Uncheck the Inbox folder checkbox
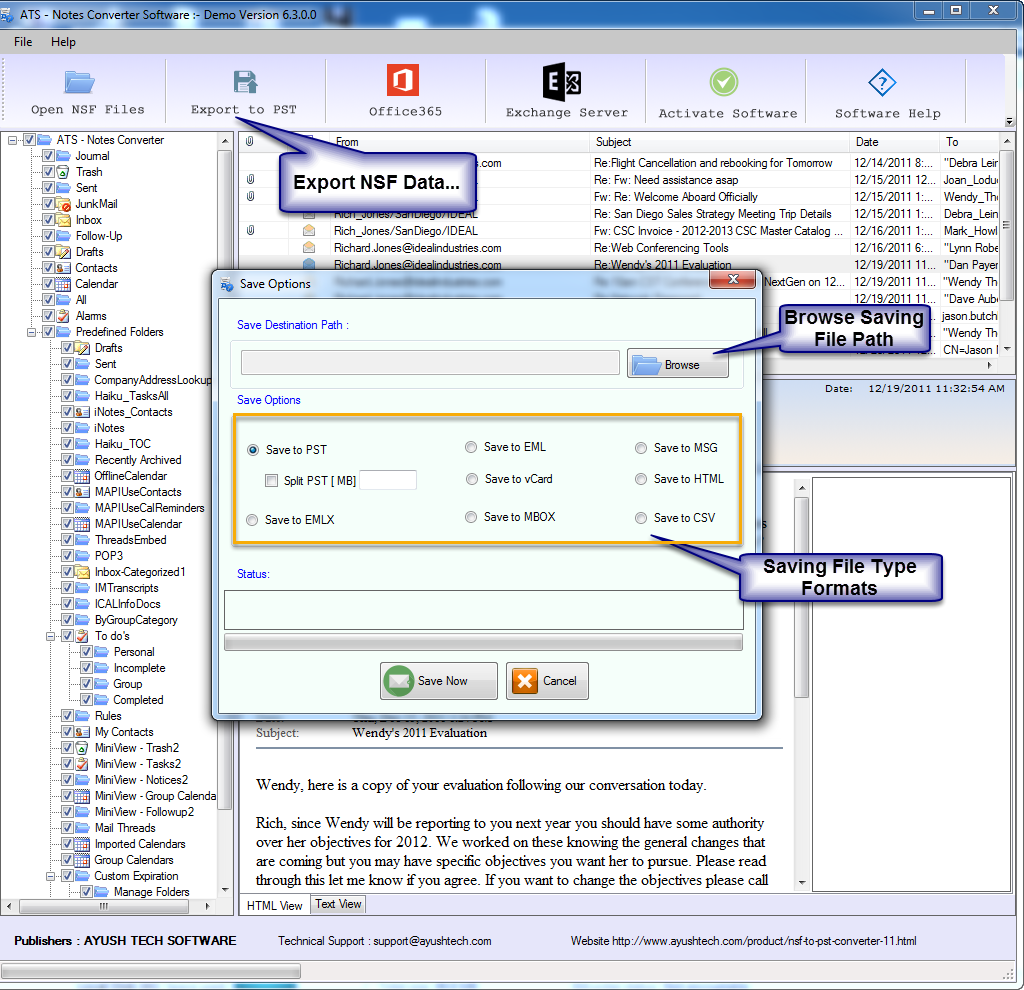Image resolution: width=1024 pixels, height=990 pixels. tap(48, 220)
